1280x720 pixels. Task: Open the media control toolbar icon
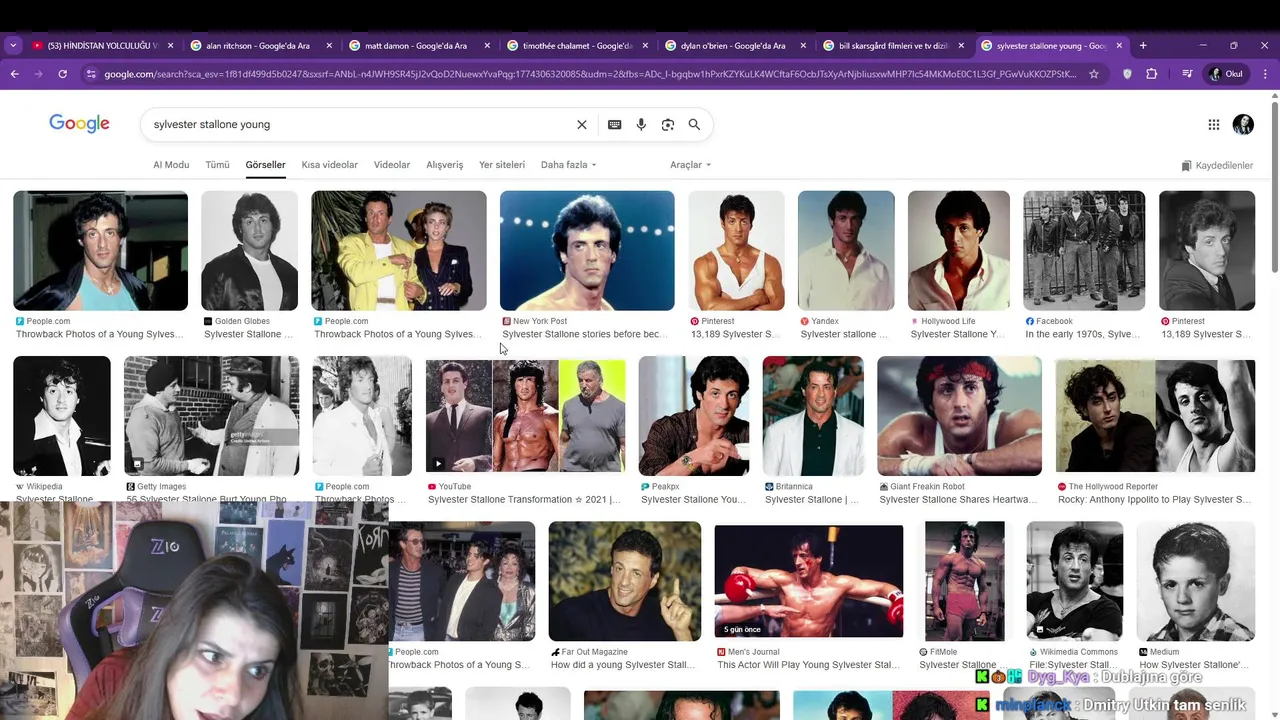coord(1187,74)
